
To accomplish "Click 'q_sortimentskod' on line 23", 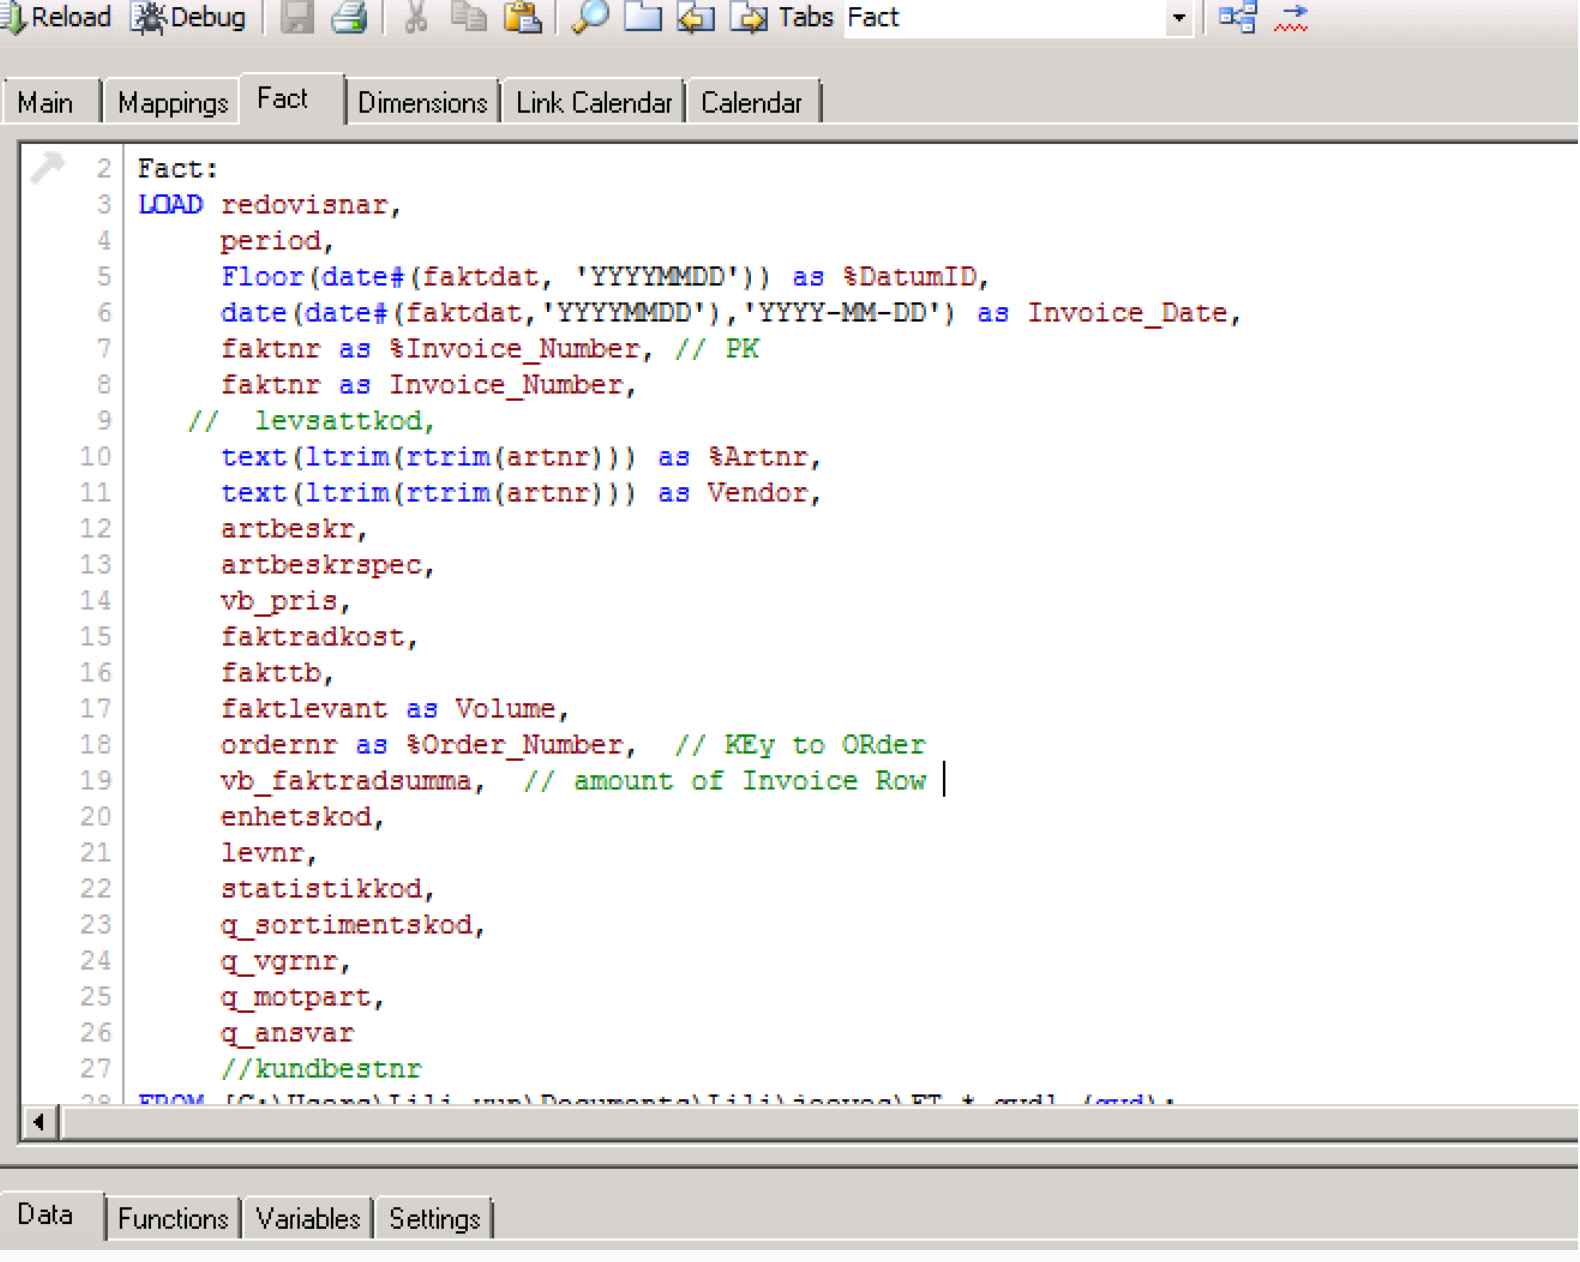I will click(346, 925).
